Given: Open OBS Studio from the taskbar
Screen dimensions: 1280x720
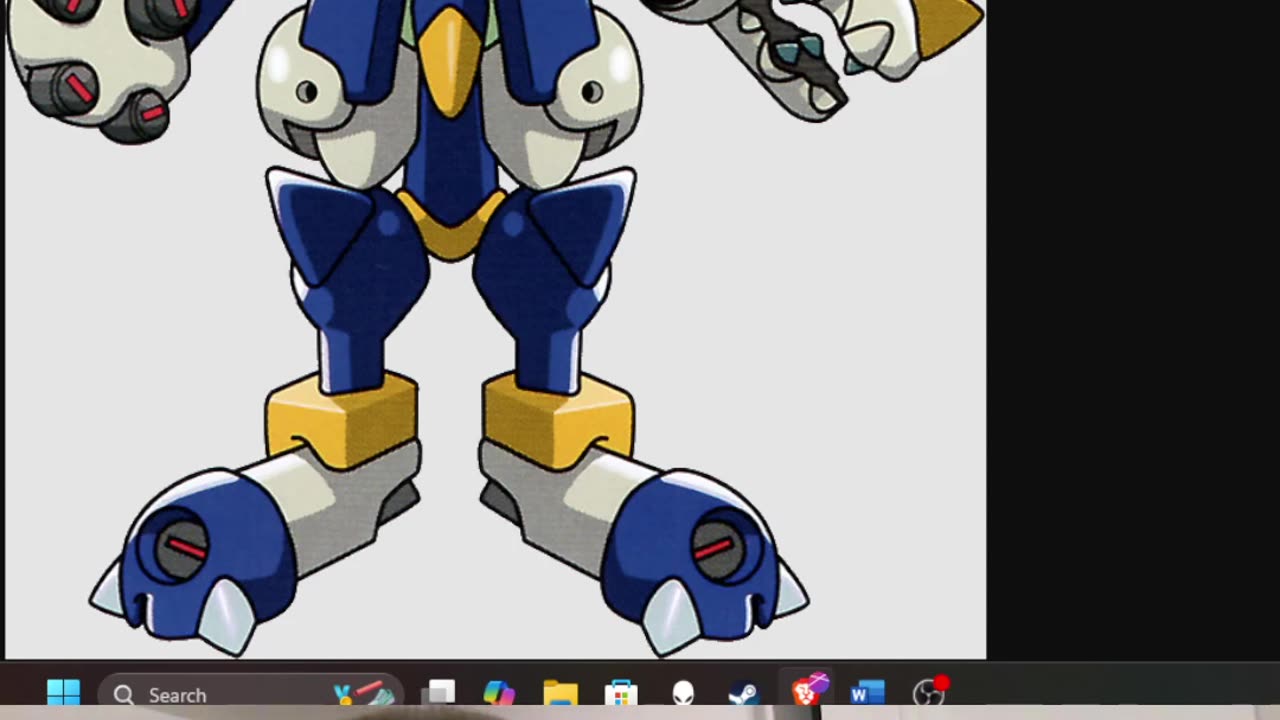Looking at the screenshot, I should tap(929, 692).
